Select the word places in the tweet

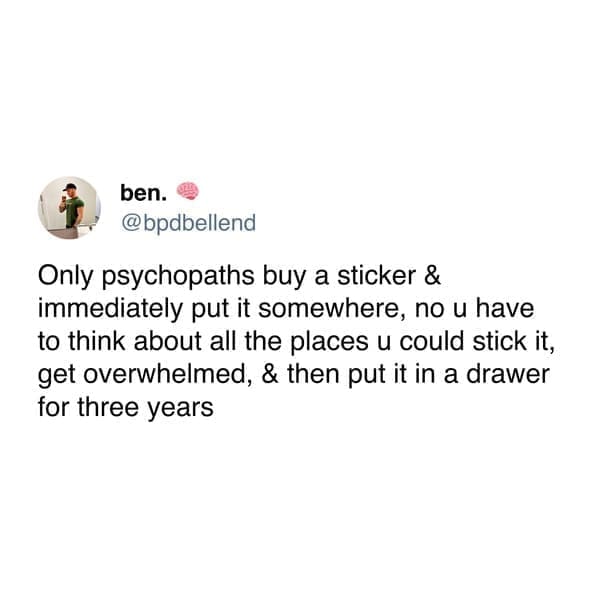[x=329, y=343]
